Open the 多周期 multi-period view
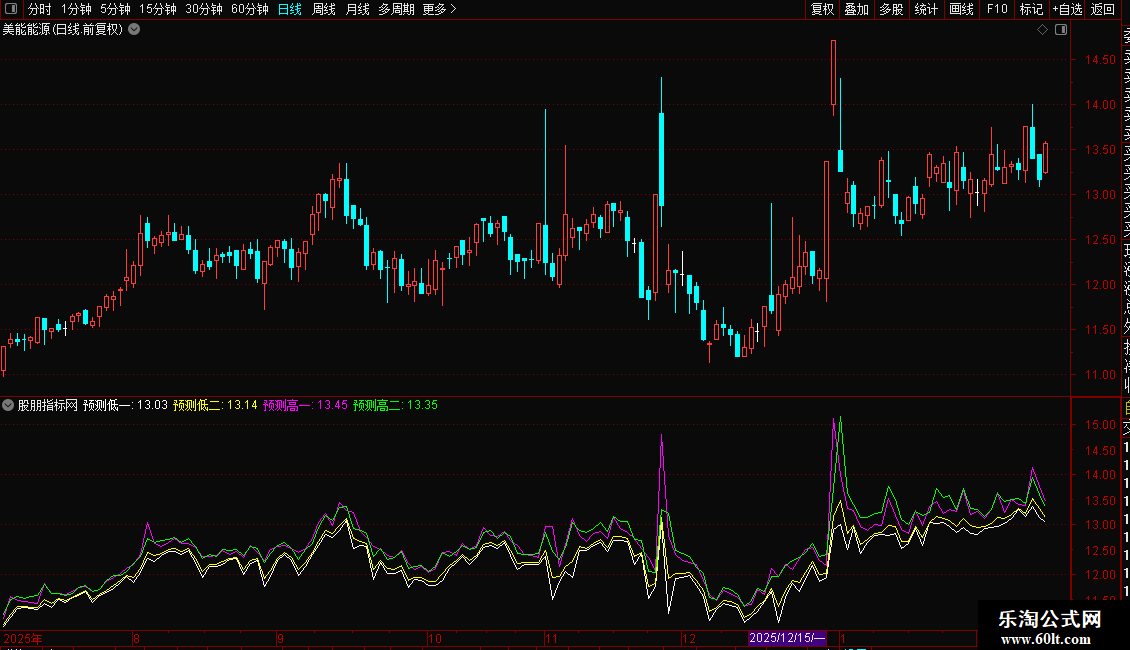This screenshot has height=650, width=1130. click(x=396, y=9)
